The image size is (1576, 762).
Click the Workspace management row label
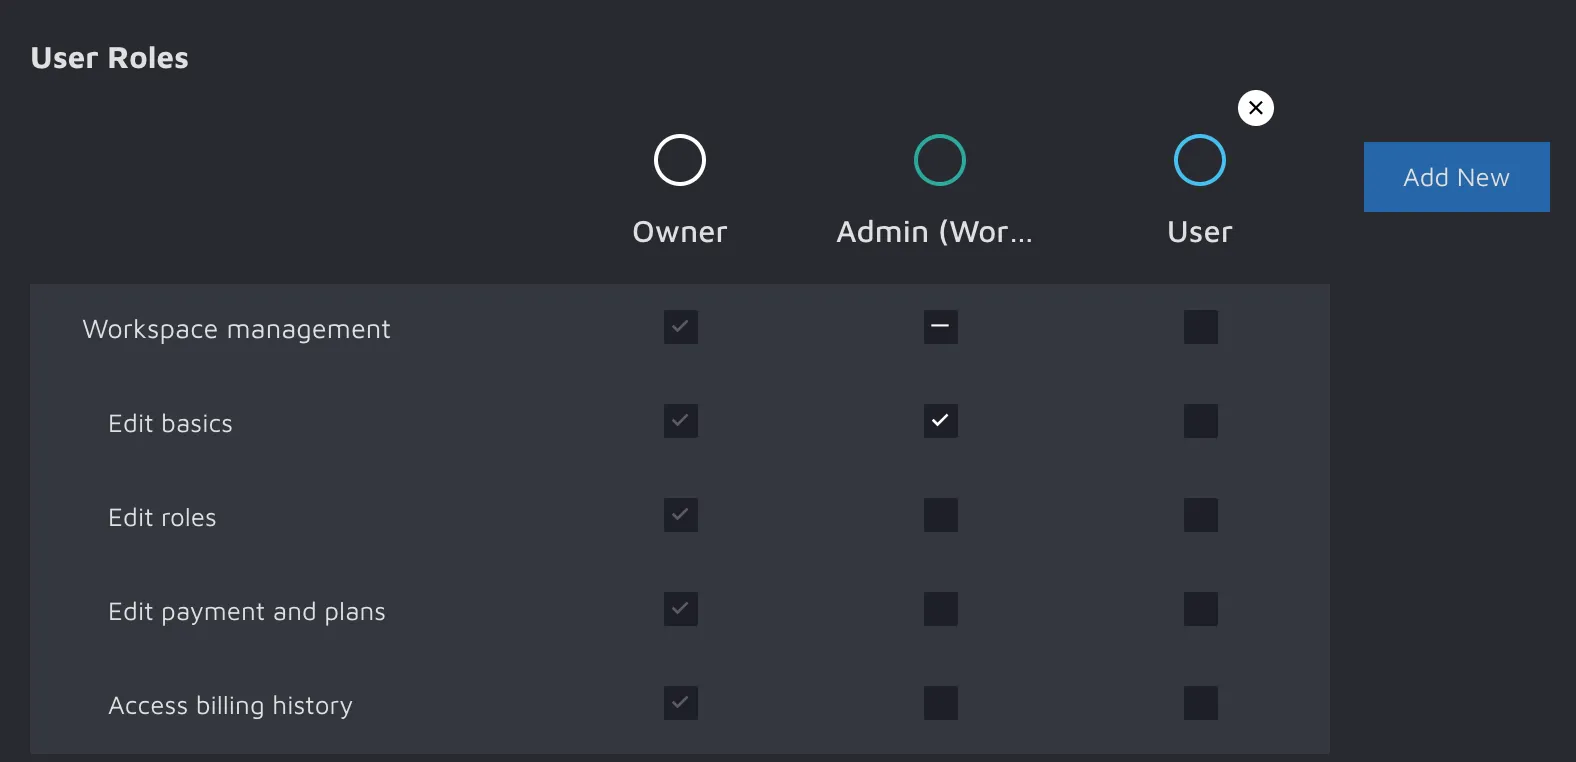tap(236, 329)
